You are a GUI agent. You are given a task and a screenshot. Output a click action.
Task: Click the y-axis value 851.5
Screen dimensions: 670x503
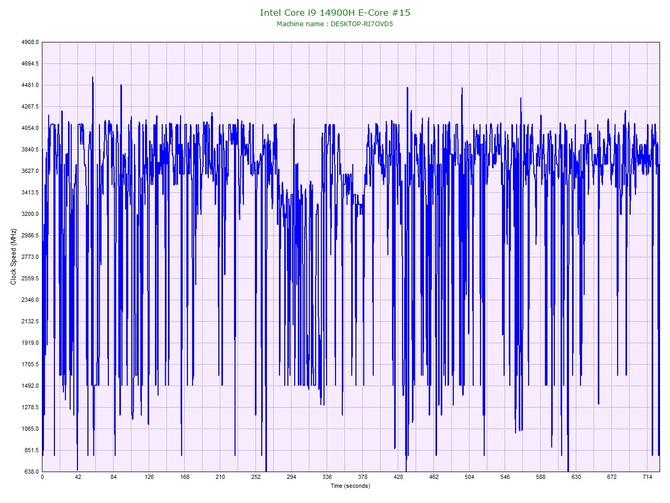tap(31, 450)
